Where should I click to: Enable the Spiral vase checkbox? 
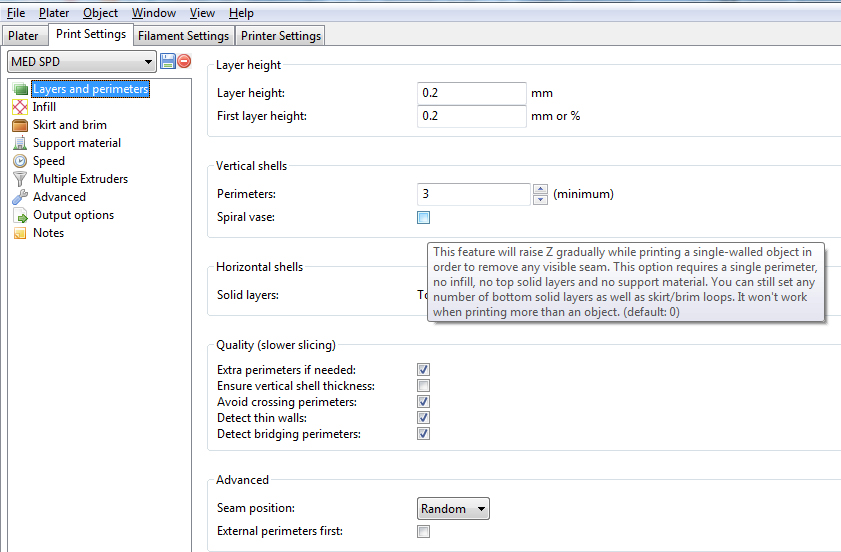click(x=424, y=217)
